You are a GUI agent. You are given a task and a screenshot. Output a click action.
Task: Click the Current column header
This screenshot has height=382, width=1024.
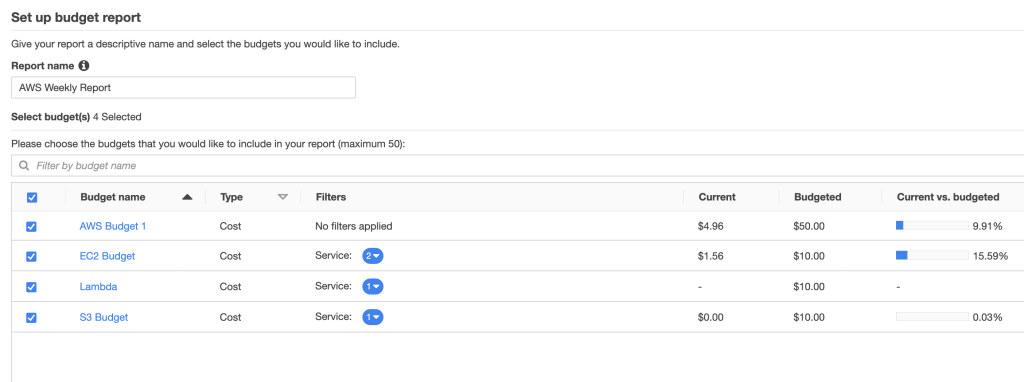pos(717,197)
